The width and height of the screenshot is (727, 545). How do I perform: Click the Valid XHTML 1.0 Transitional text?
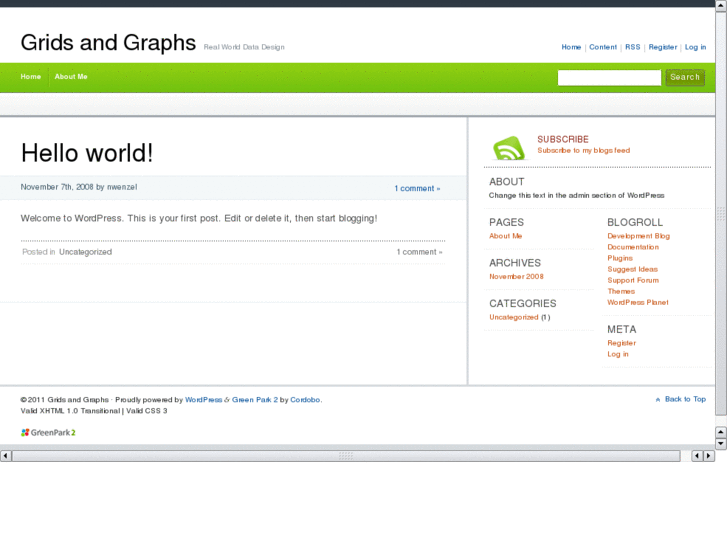70,411
